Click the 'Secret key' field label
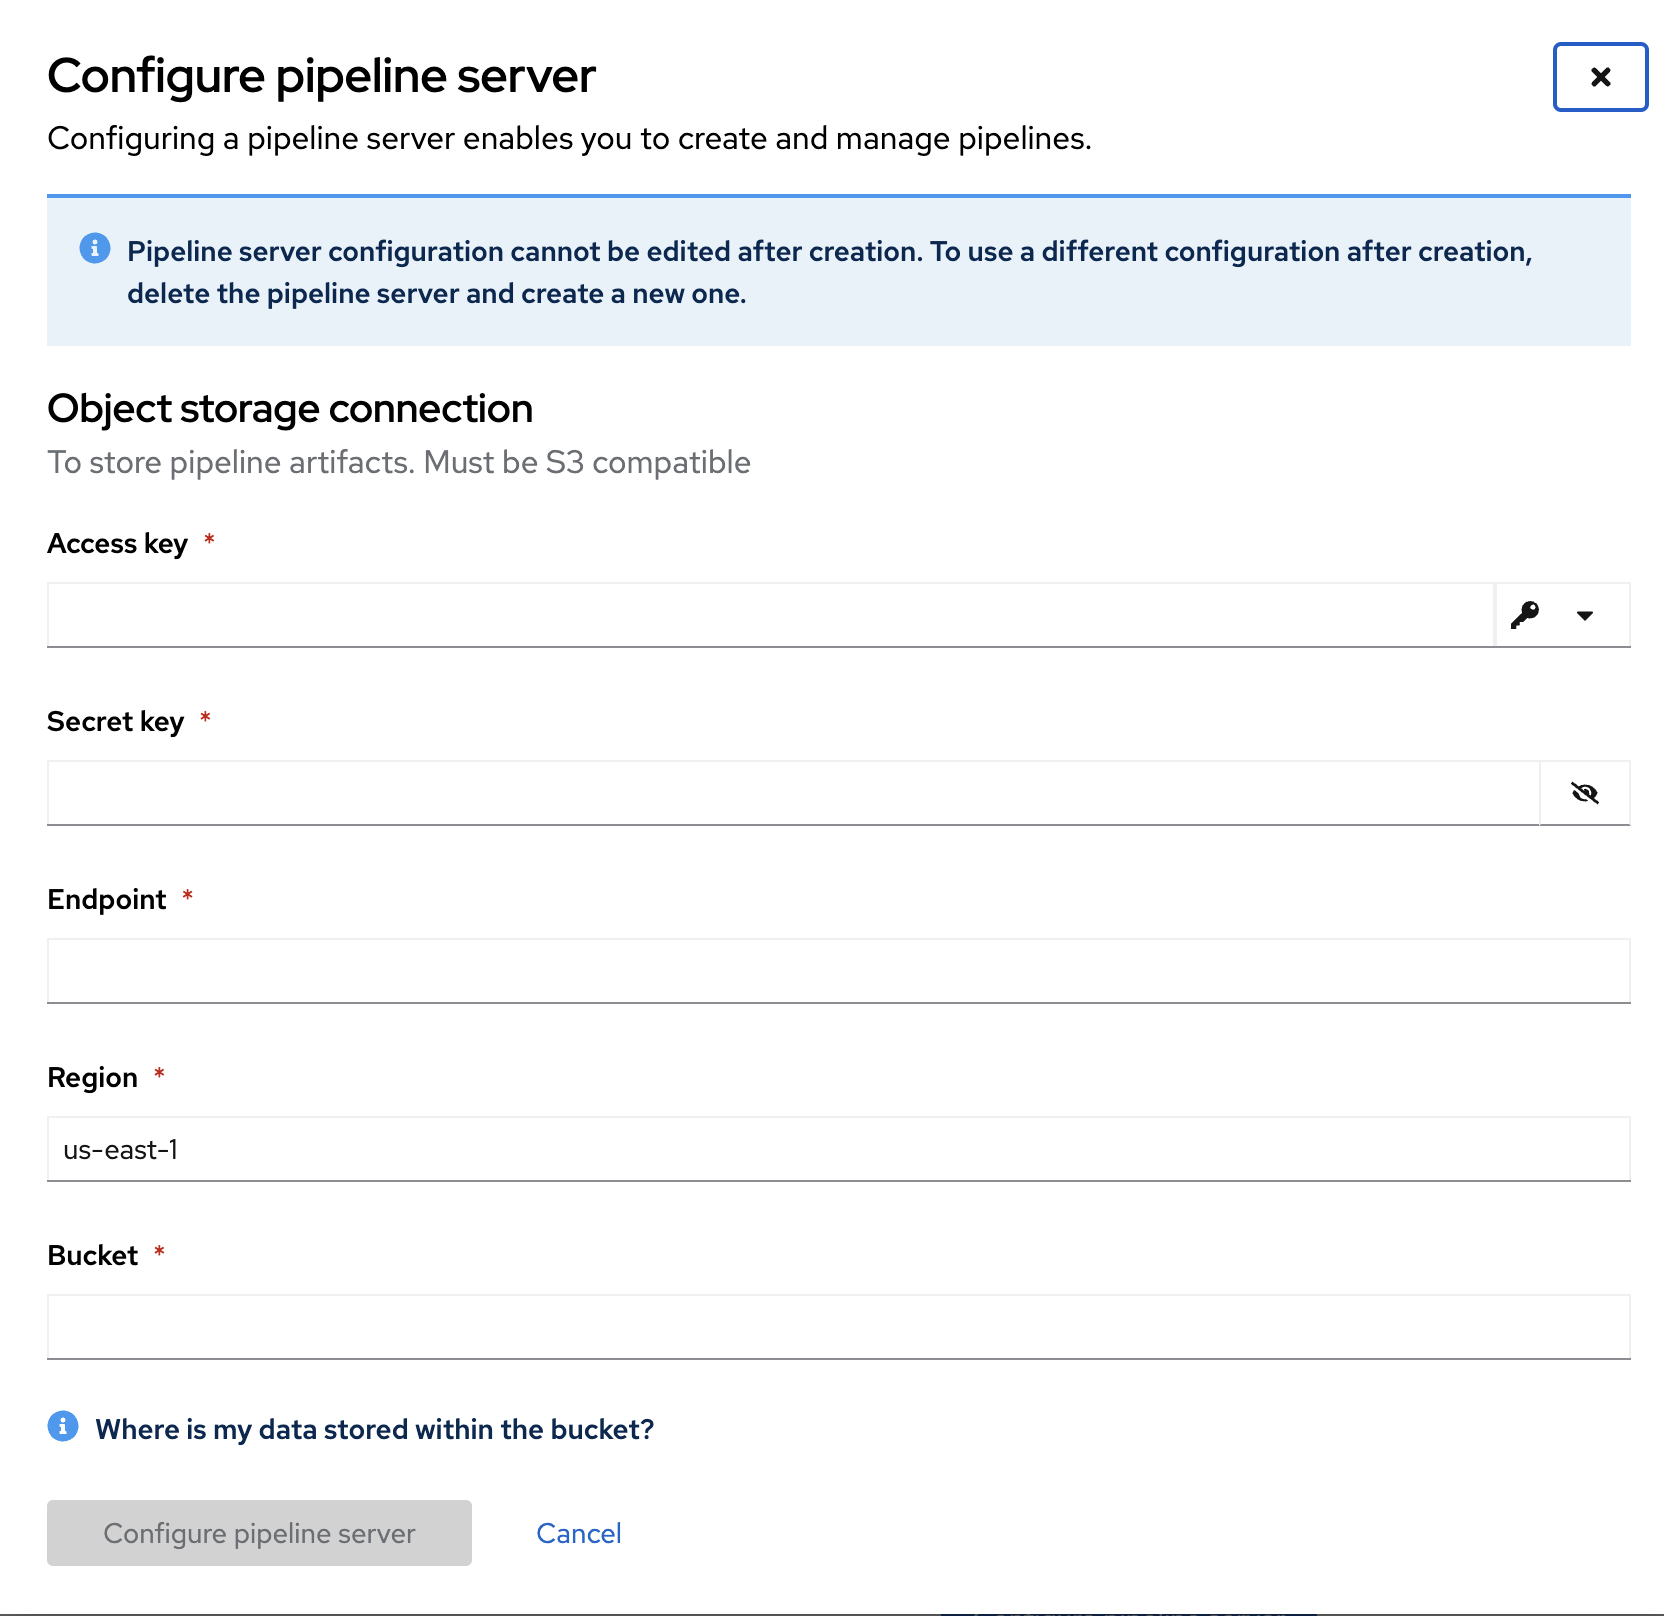The height and width of the screenshot is (1616, 1664). 116,721
